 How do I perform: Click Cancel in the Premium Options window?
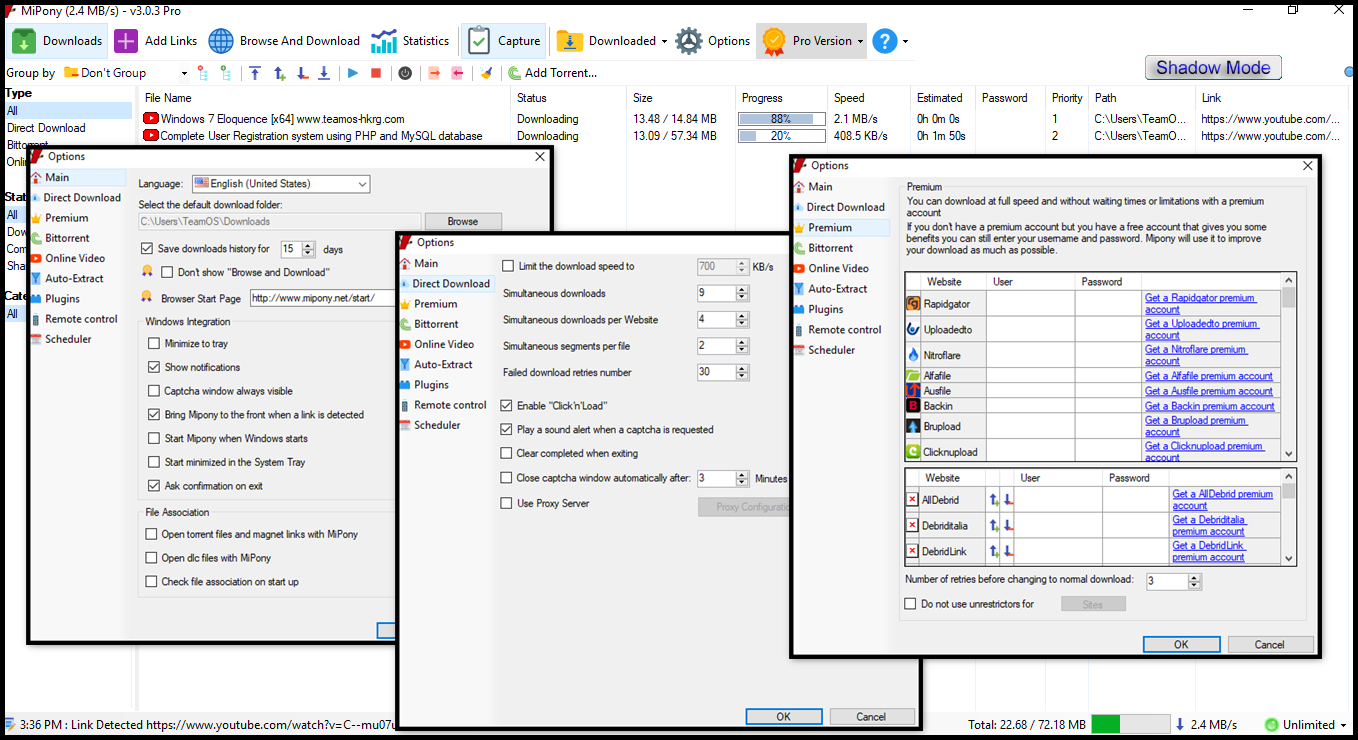pyautogui.click(x=1270, y=645)
